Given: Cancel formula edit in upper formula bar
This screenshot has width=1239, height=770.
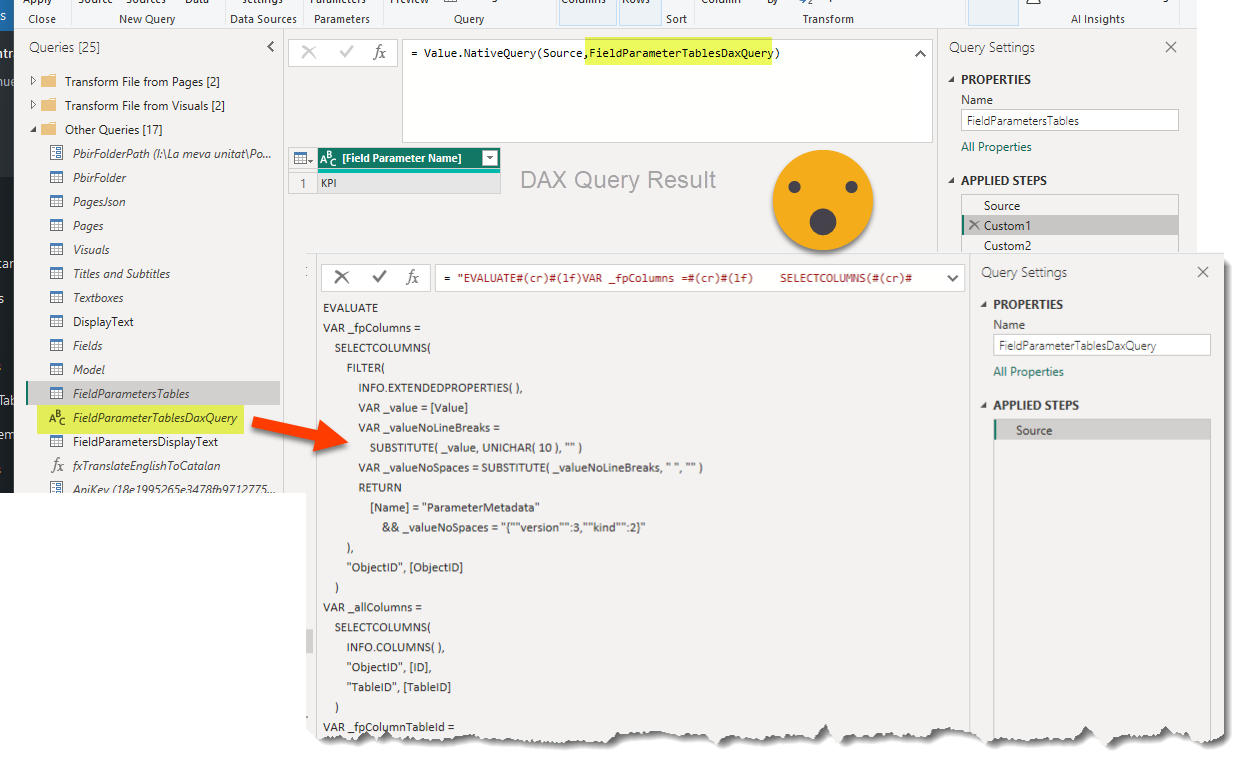Looking at the screenshot, I should 309,53.
